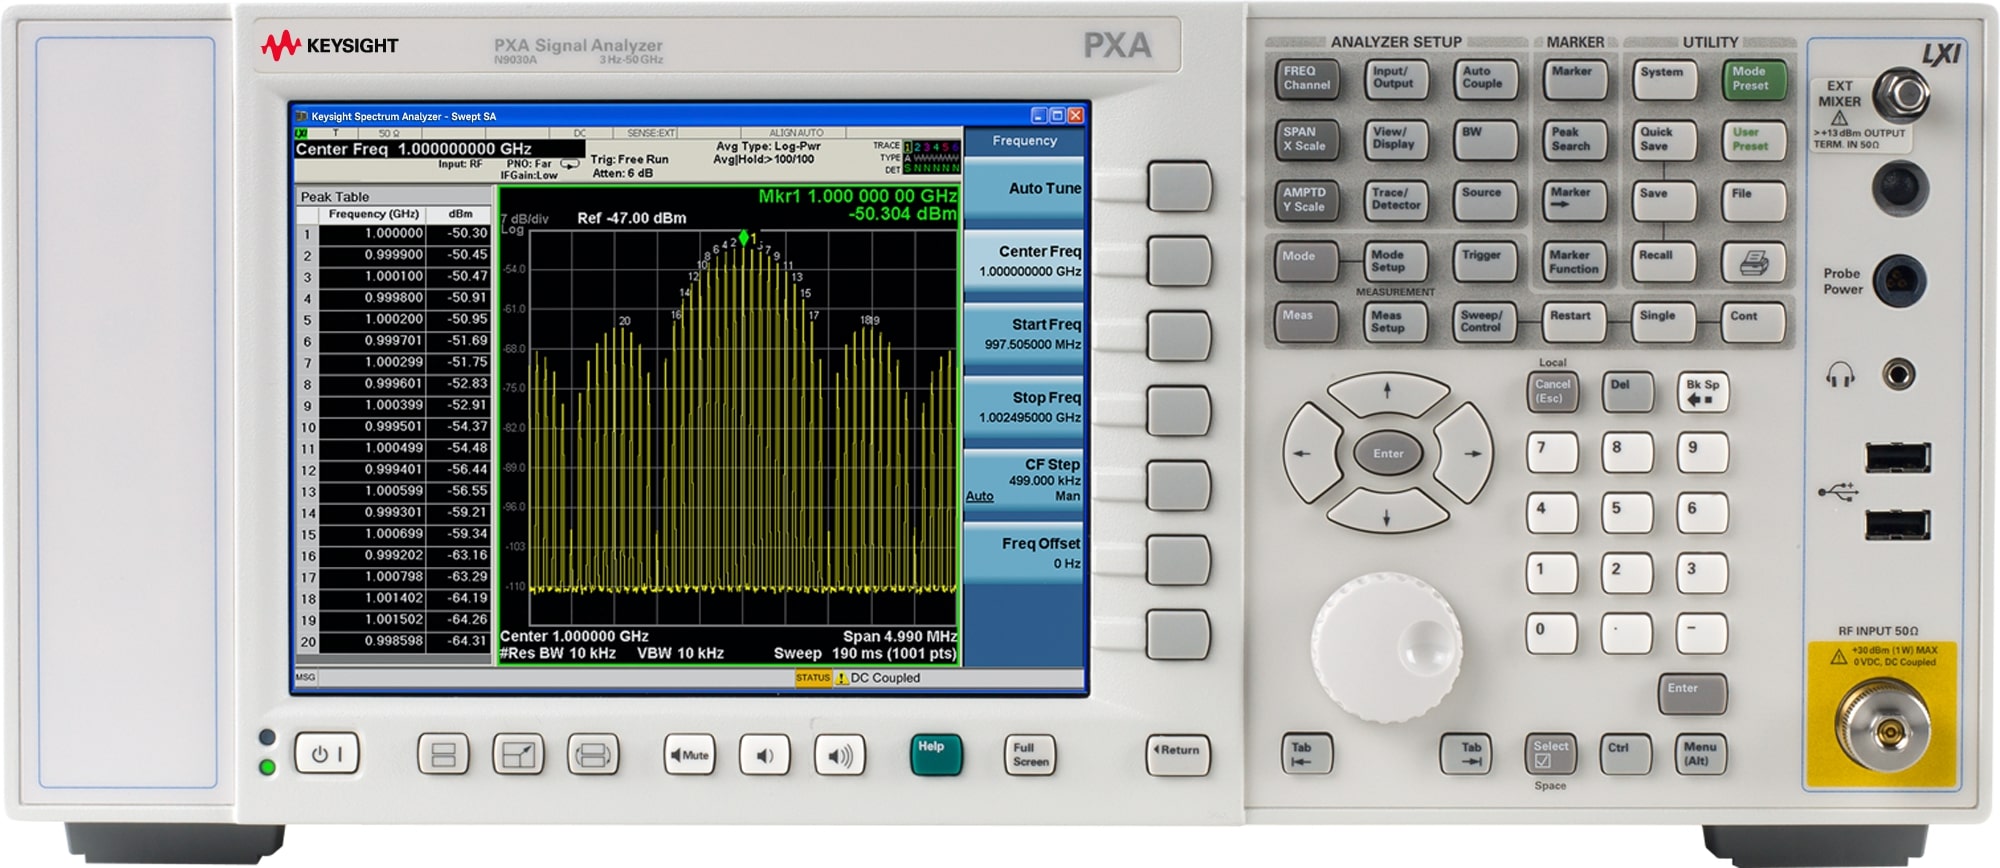Click the Bk Sp backspace key
Screen dimensions: 2000x868
point(1702,392)
